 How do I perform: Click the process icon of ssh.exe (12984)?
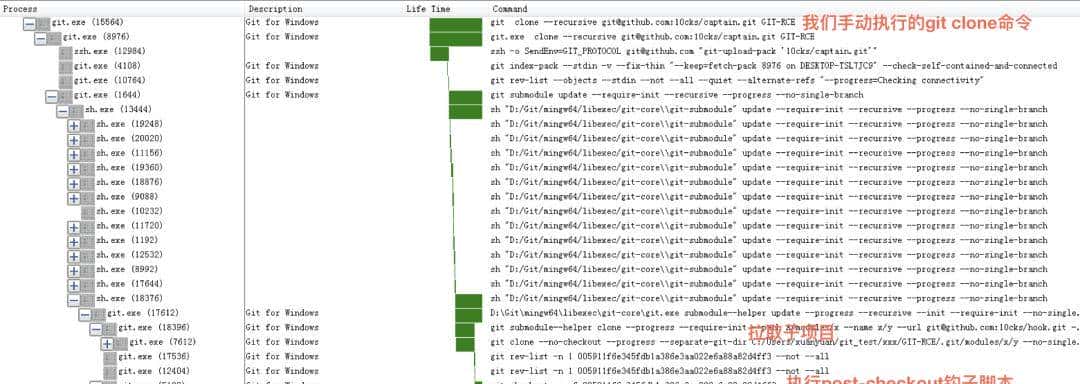pyautogui.click(x=65, y=52)
